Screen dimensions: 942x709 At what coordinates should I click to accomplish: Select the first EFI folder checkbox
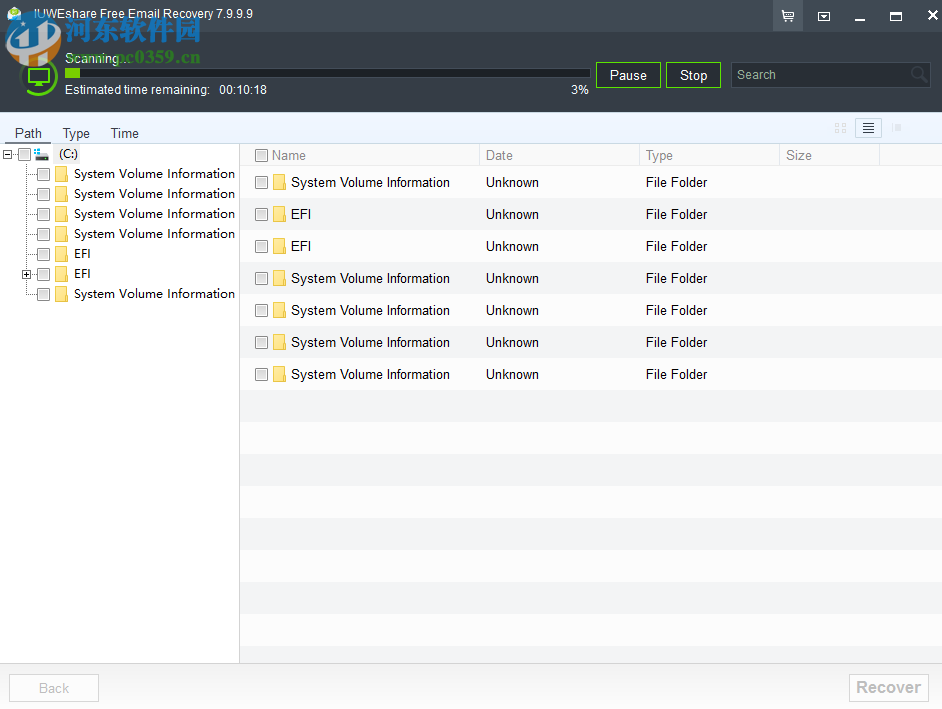click(x=262, y=214)
